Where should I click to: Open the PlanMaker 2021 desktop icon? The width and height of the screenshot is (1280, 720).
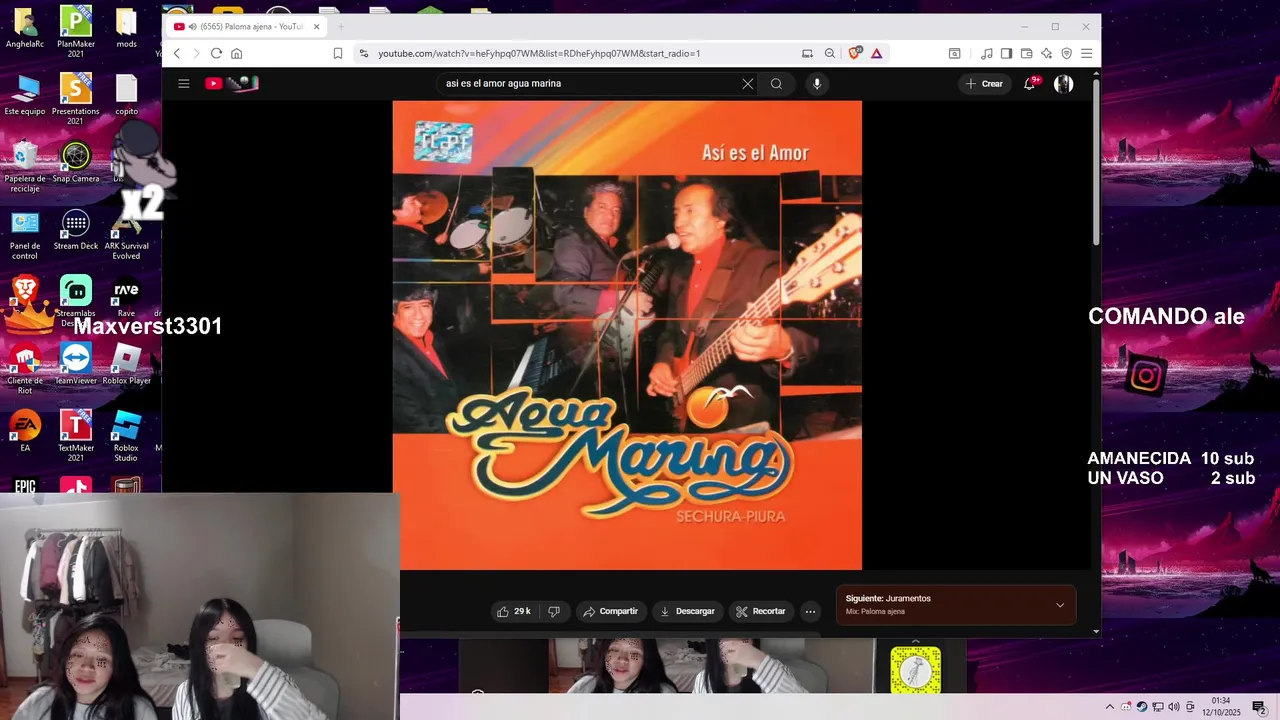pyautogui.click(x=76, y=31)
